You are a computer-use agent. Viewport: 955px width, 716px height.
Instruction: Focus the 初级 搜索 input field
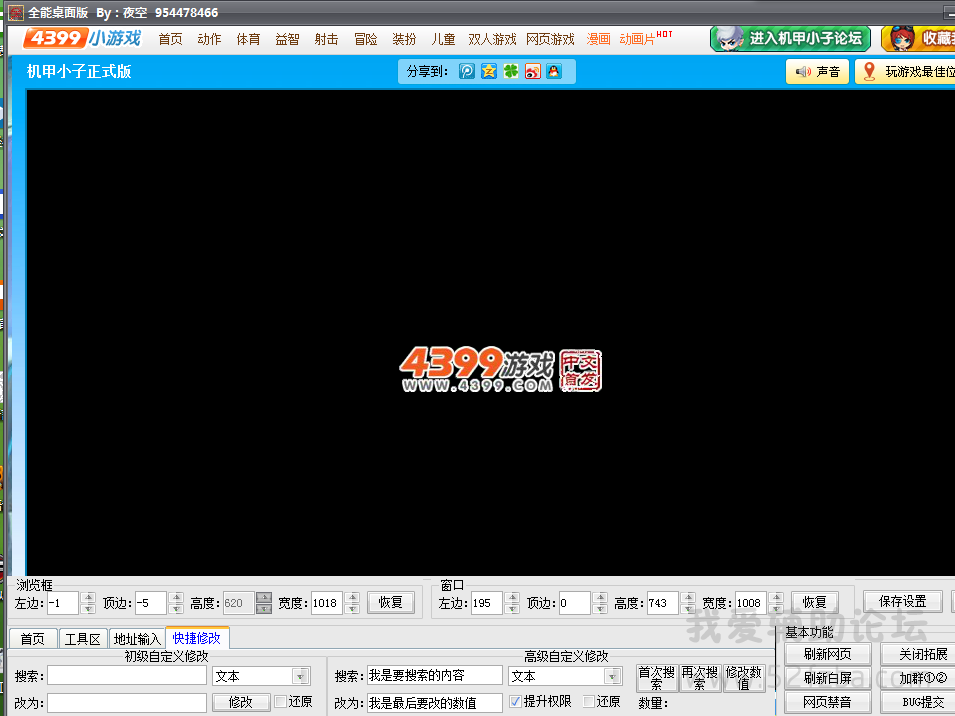click(127, 676)
